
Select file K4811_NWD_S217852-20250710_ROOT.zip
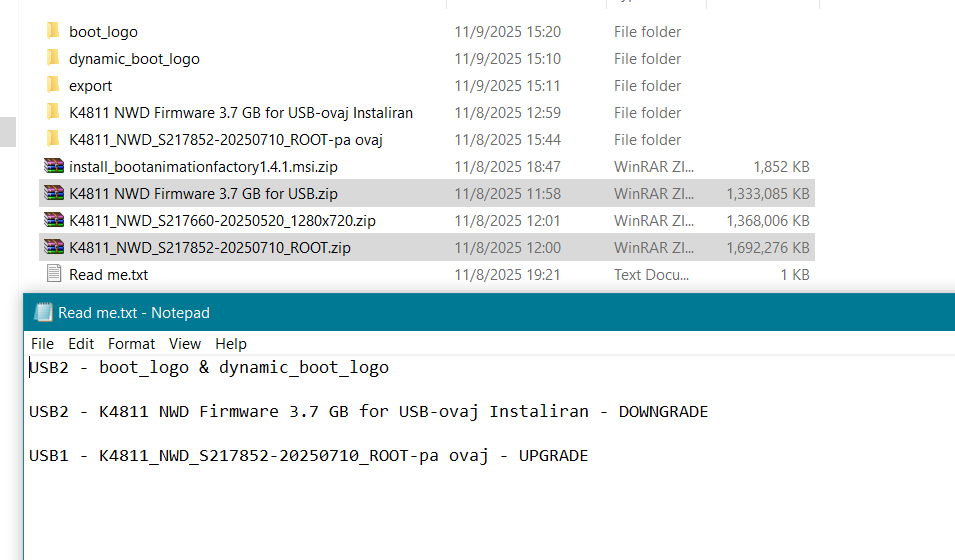(x=210, y=248)
